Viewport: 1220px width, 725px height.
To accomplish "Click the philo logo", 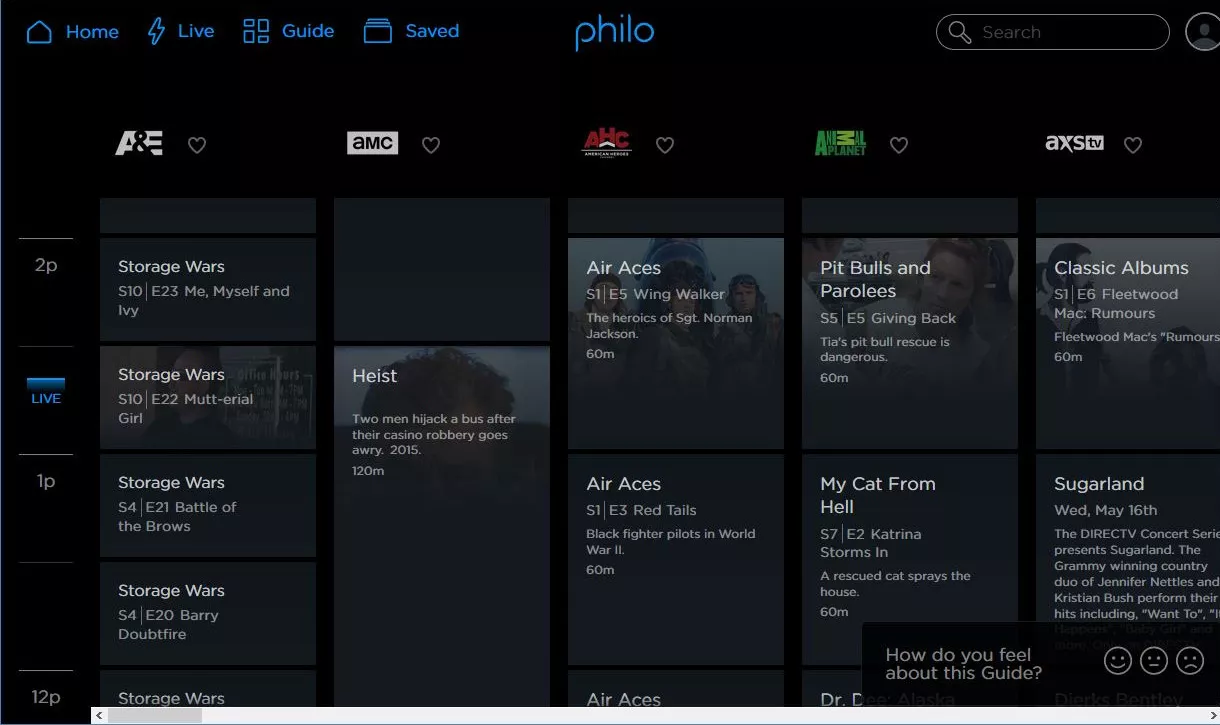I will click(x=614, y=32).
